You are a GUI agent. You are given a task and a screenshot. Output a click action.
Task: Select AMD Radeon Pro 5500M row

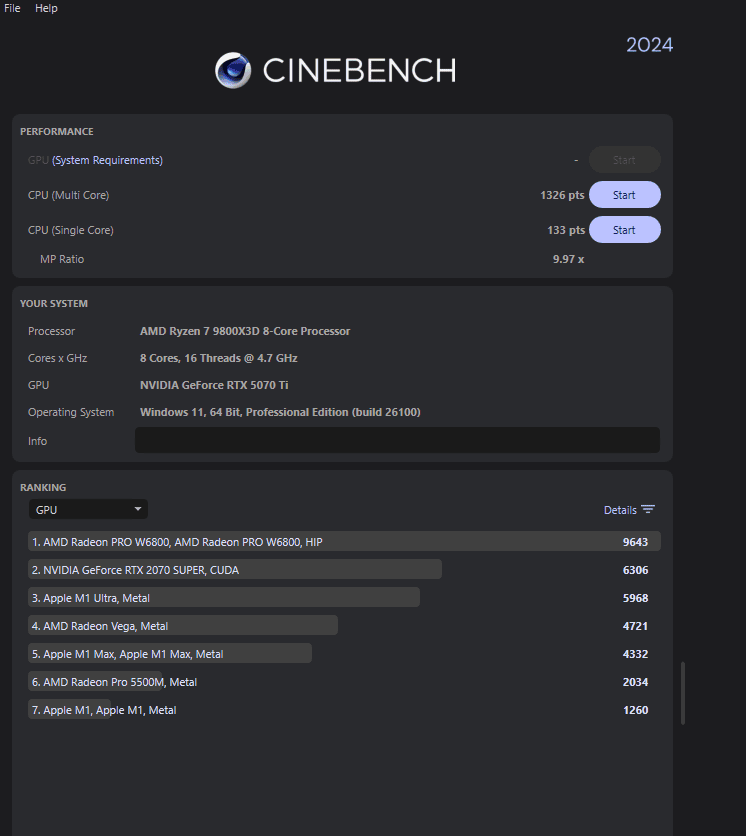tap(344, 681)
